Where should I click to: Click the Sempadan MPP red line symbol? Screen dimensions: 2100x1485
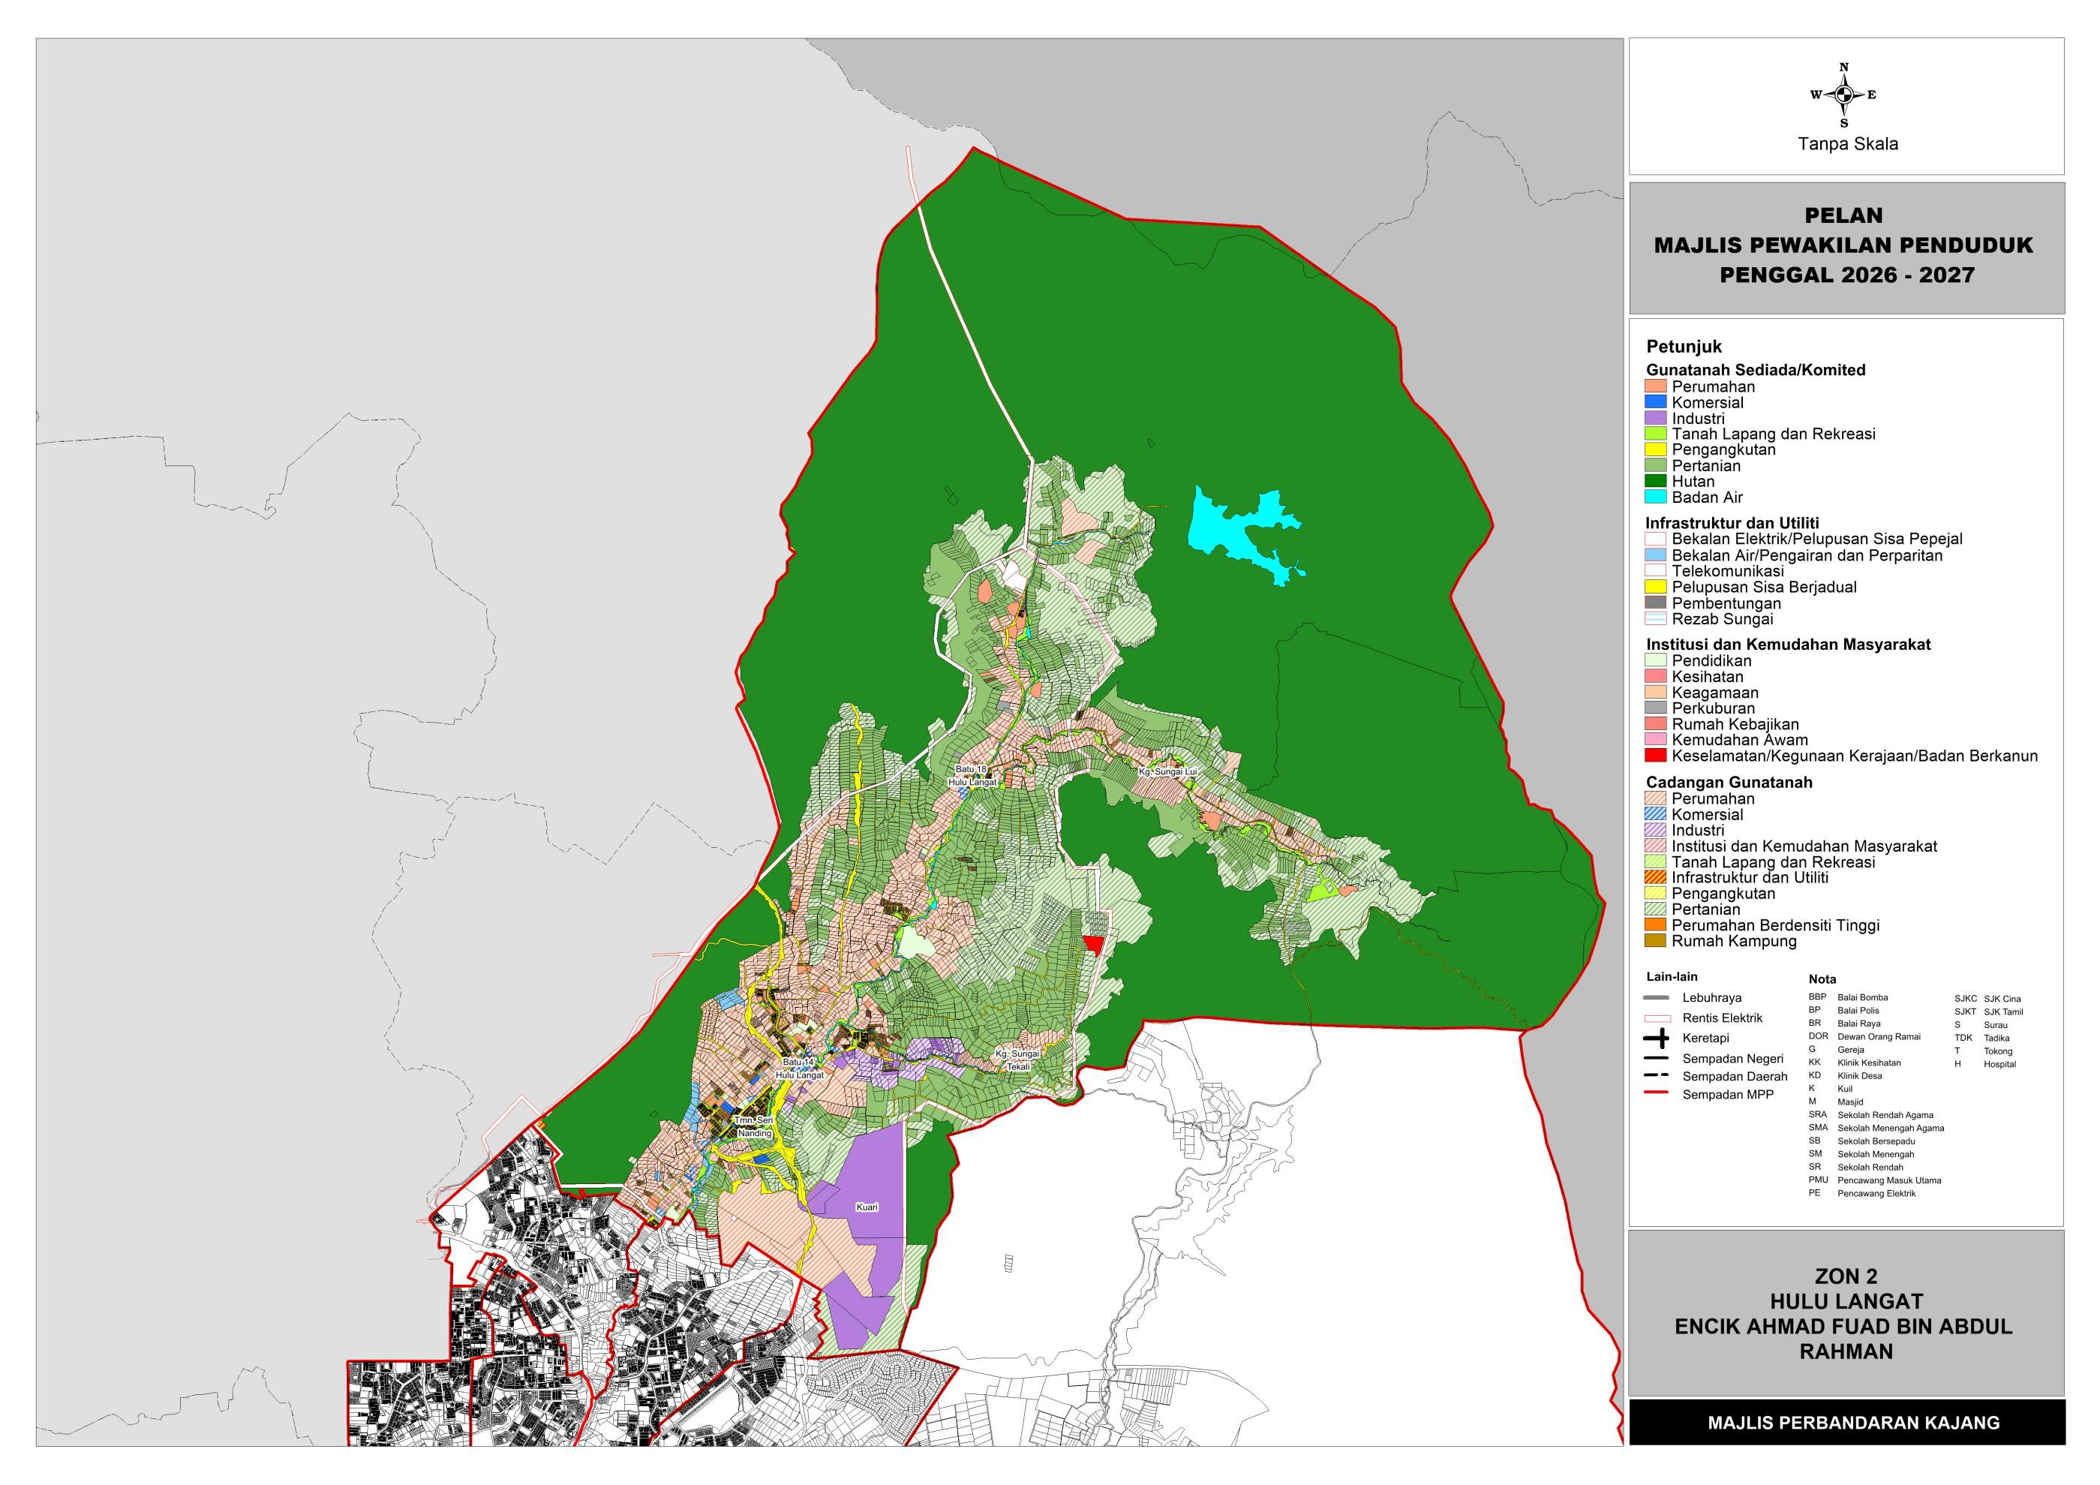tap(1656, 1094)
